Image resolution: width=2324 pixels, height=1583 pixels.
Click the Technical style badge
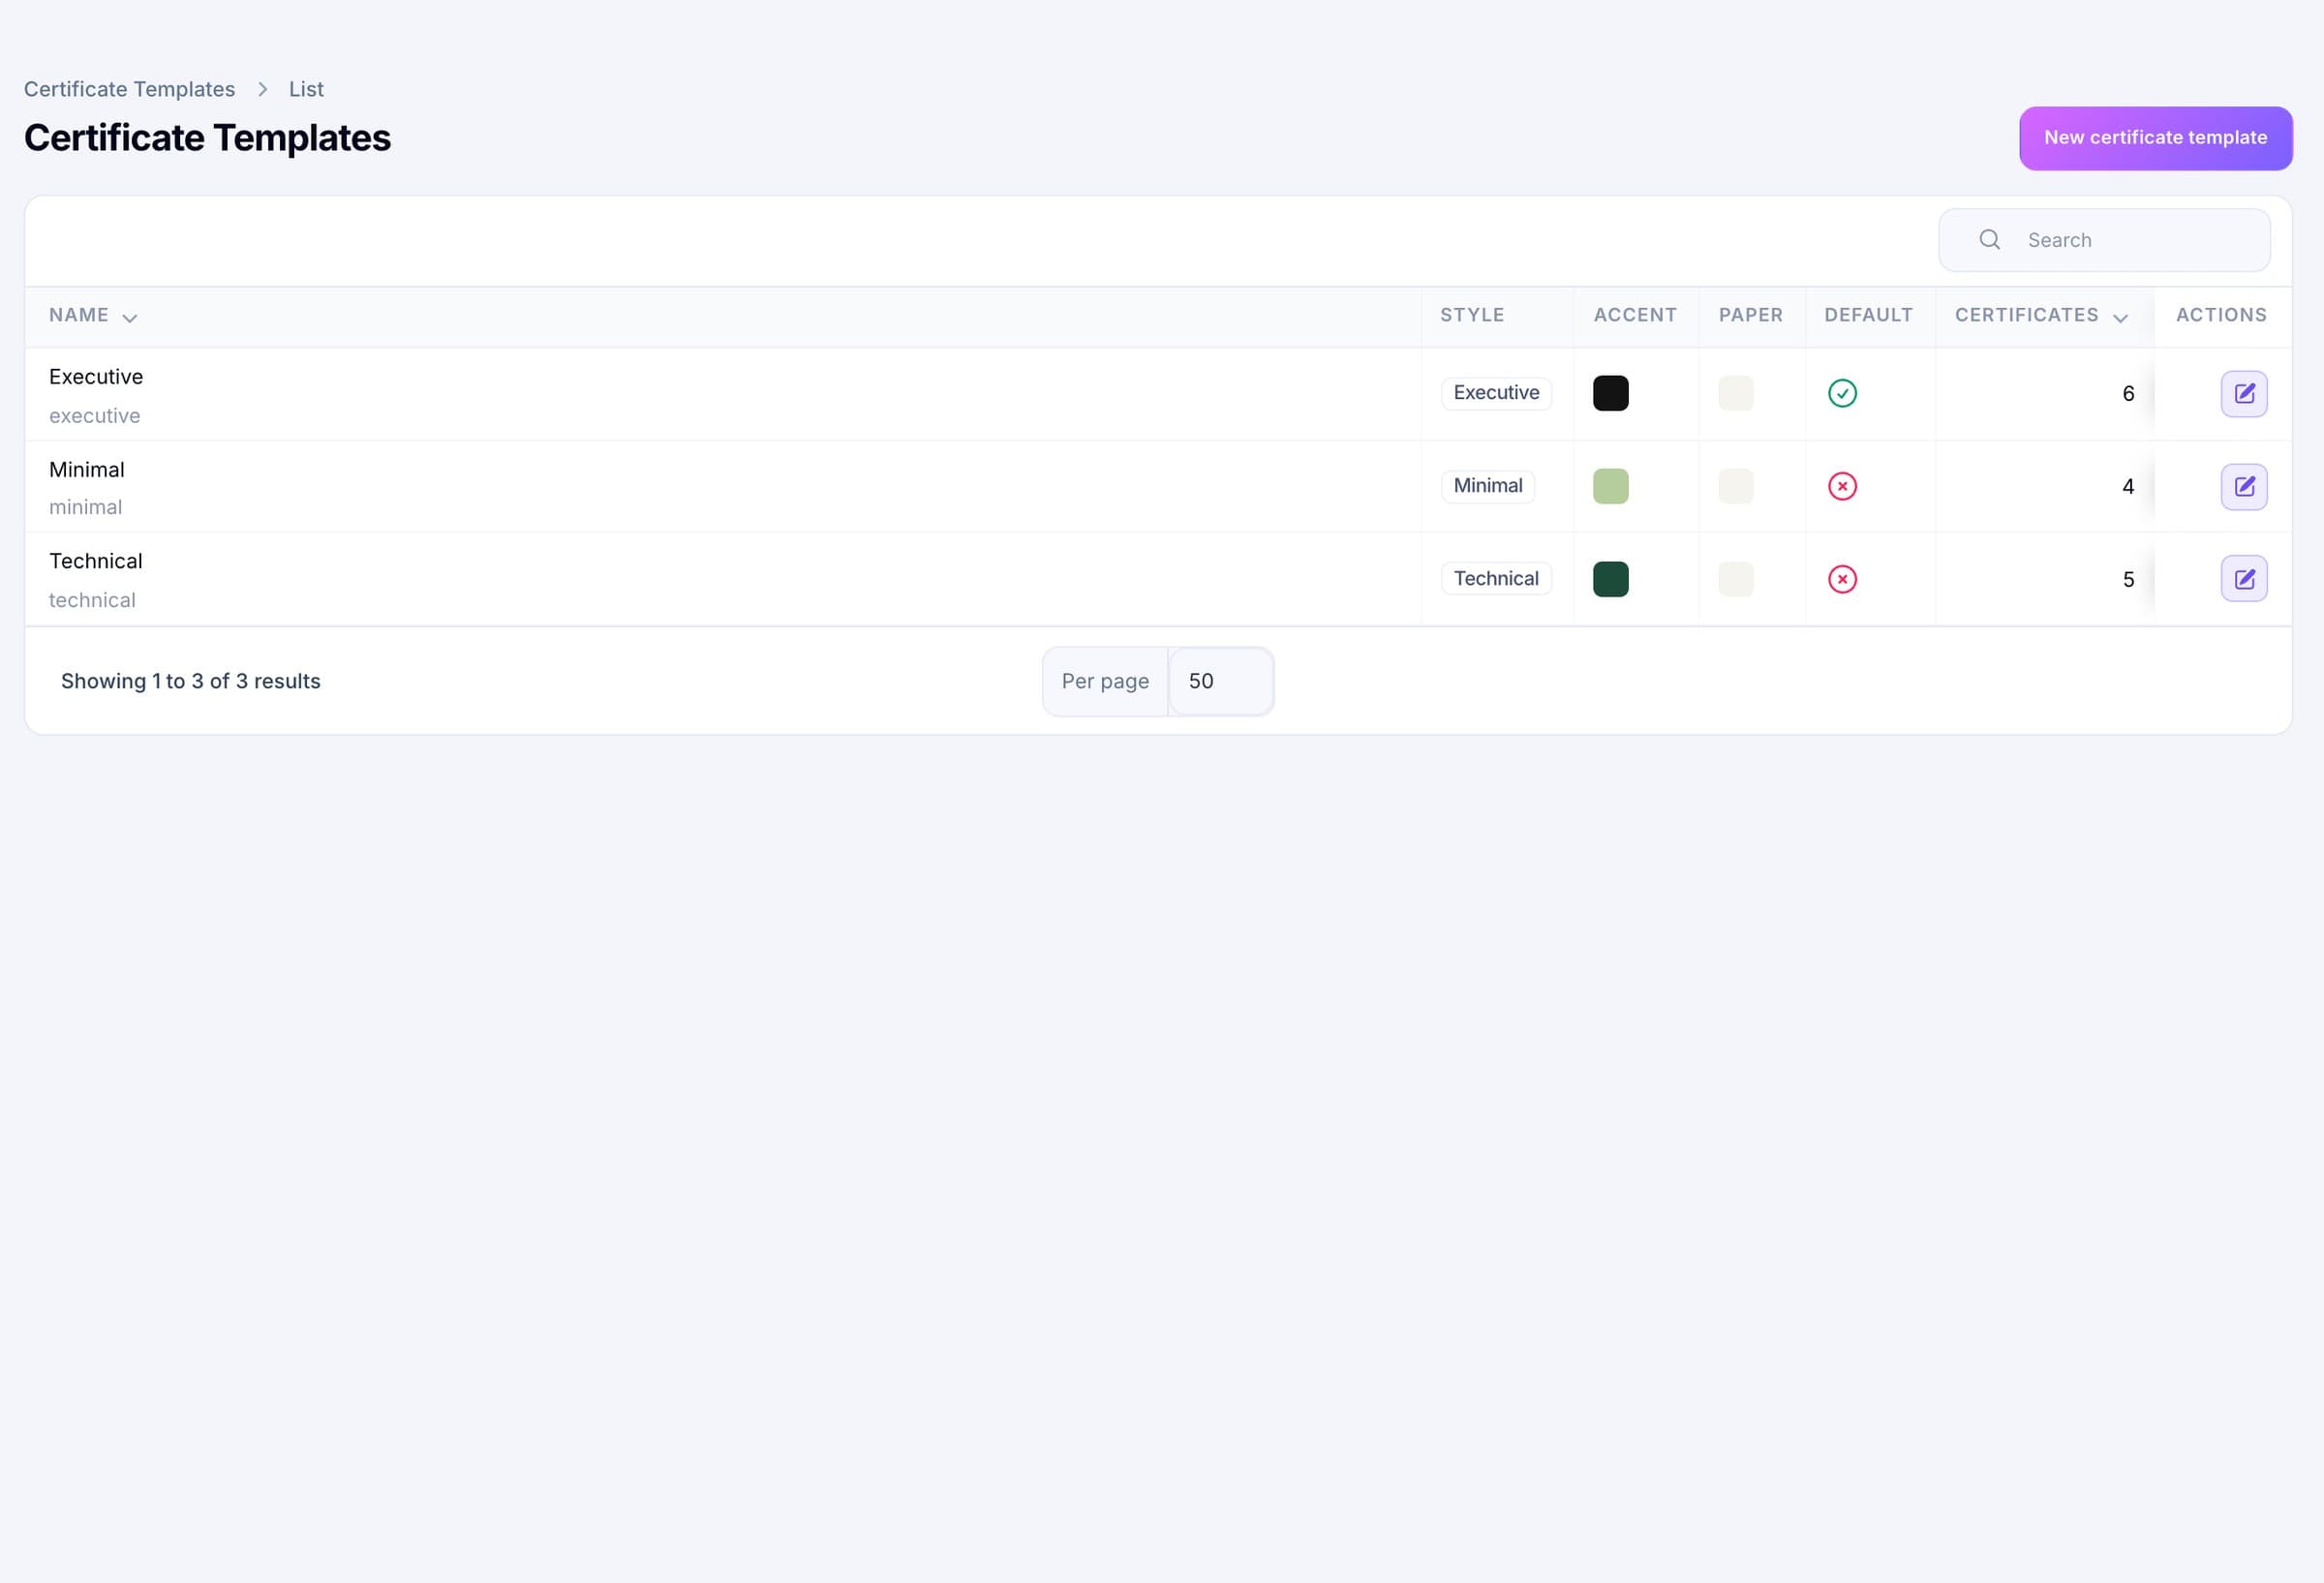(x=1496, y=579)
